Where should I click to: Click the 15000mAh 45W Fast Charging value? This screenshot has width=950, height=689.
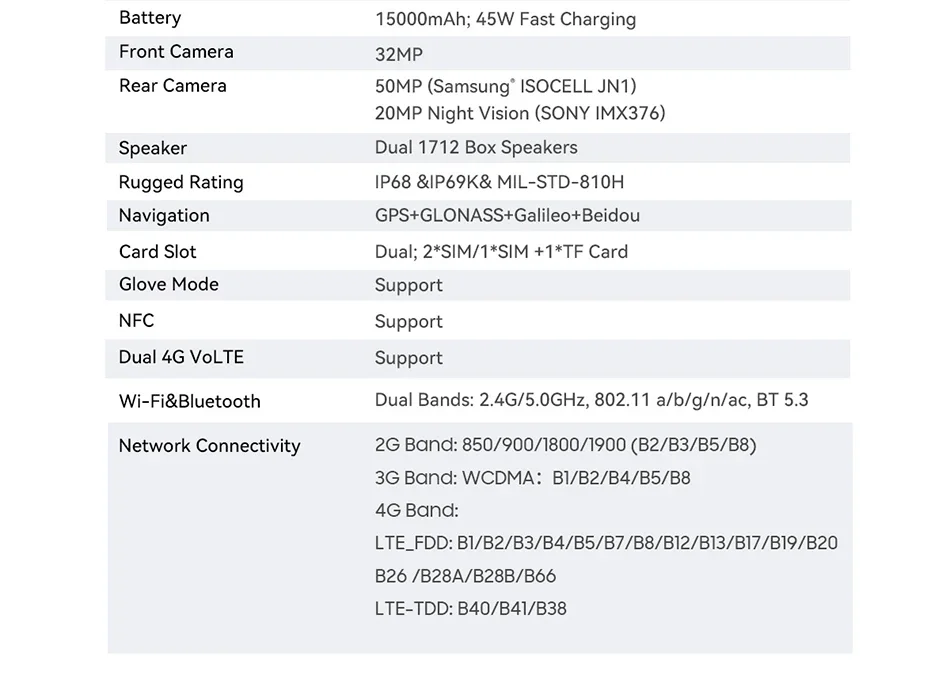click(x=505, y=19)
